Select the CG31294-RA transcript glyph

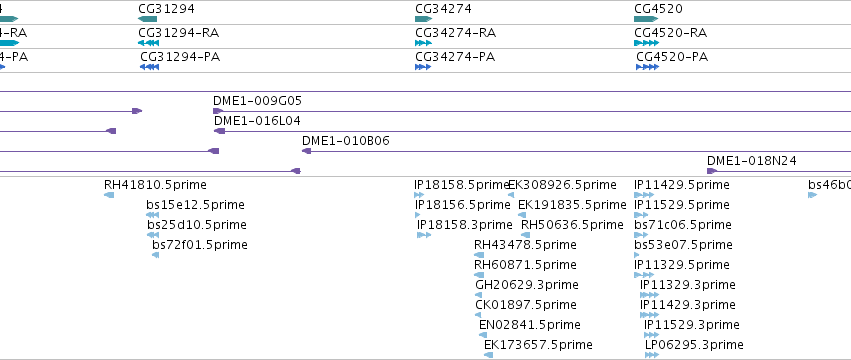(x=149, y=43)
